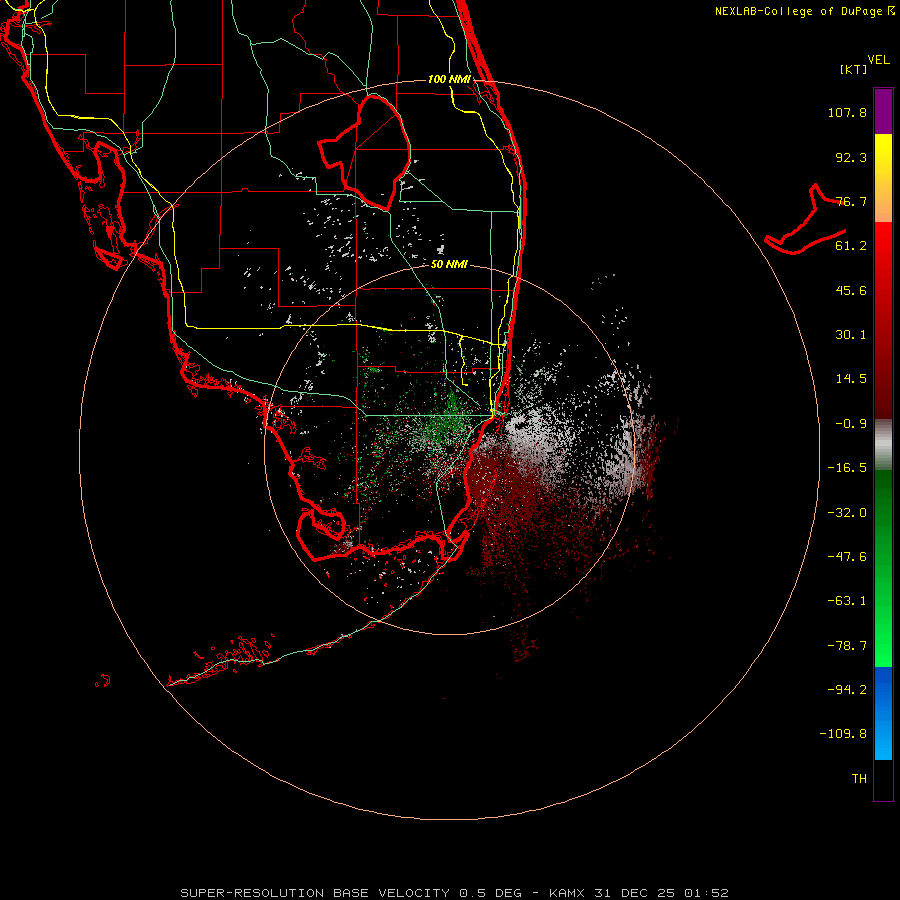
Task: Click the 92.3 legend value
Action: (851, 157)
